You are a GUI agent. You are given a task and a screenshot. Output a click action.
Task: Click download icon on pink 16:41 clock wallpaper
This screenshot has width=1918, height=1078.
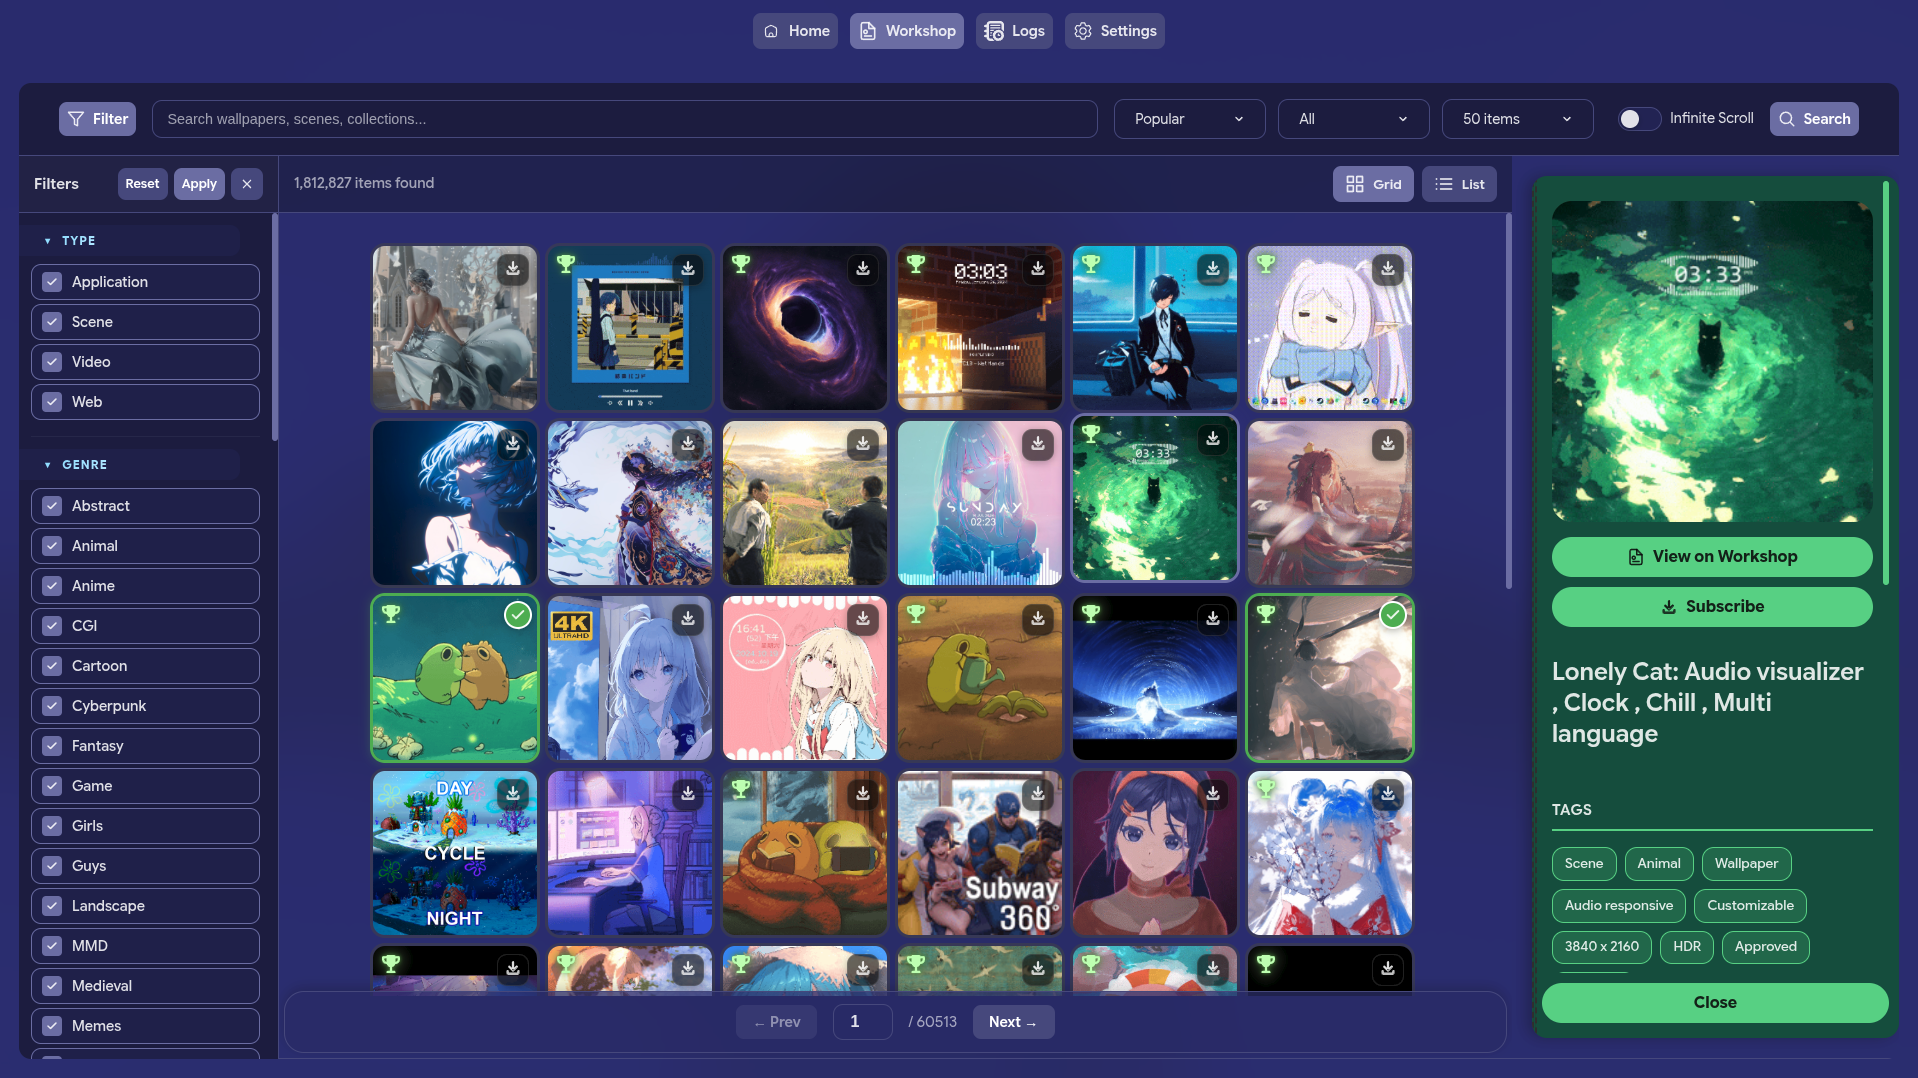click(x=863, y=619)
